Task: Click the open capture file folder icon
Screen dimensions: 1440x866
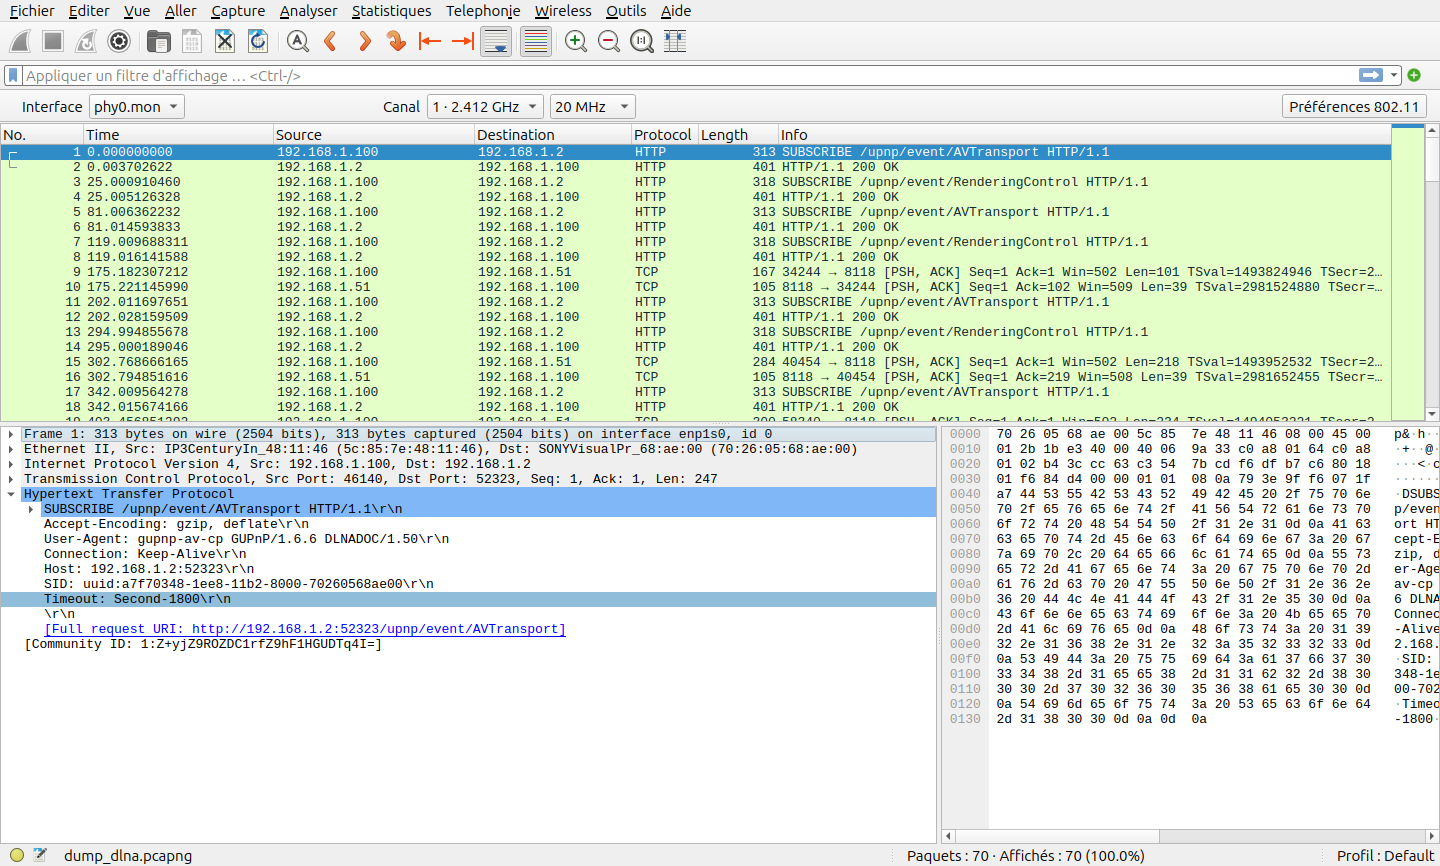Action: (158, 41)
